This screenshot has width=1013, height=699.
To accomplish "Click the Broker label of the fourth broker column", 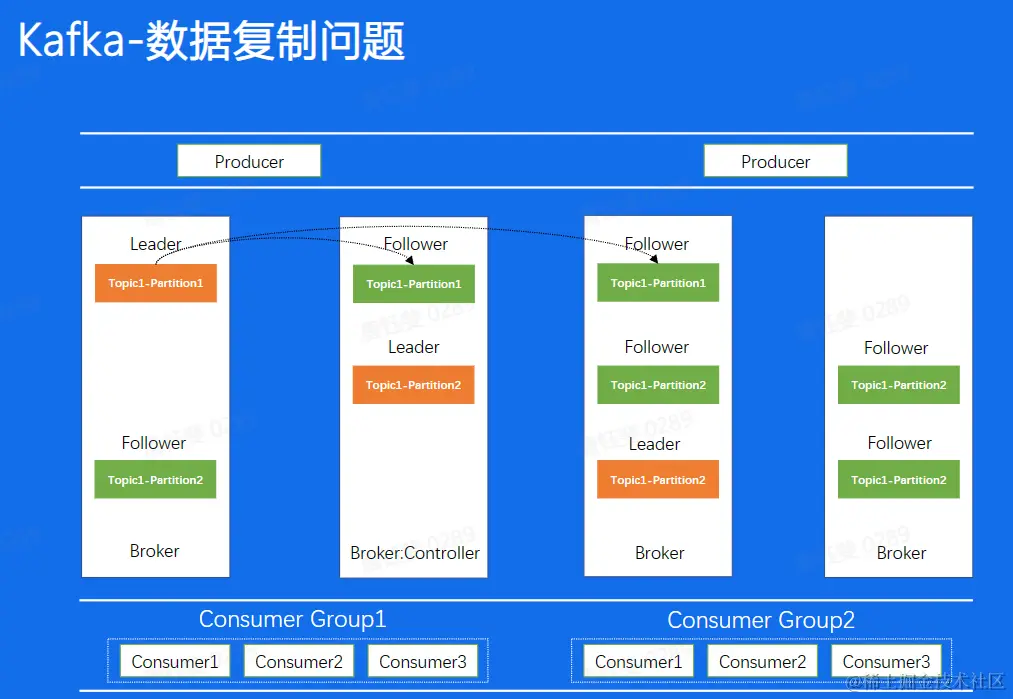I will pyautogui.click(x=901, y=553).
